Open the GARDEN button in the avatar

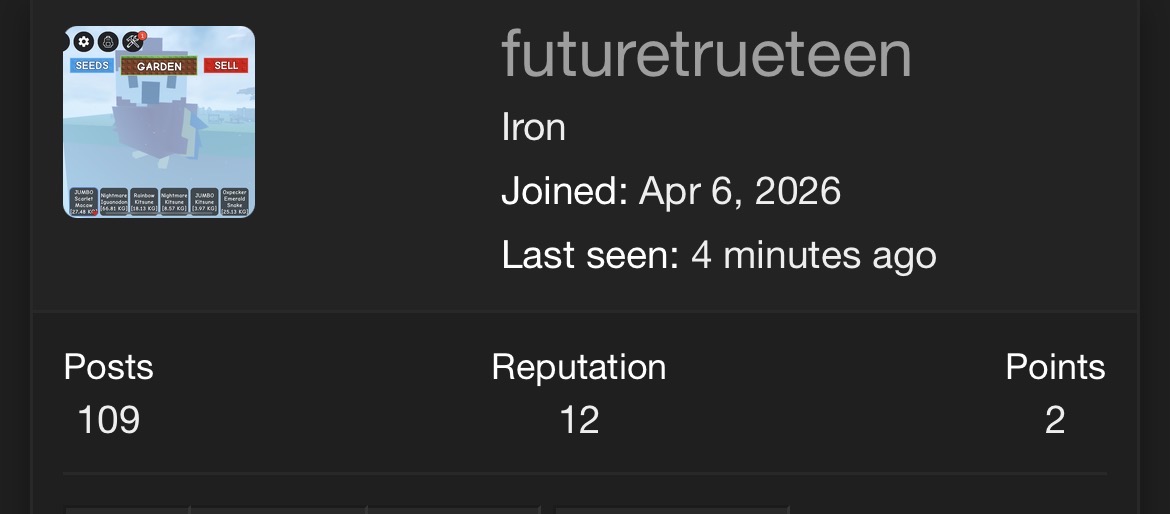pyautogui.click(x=159, y=66)
